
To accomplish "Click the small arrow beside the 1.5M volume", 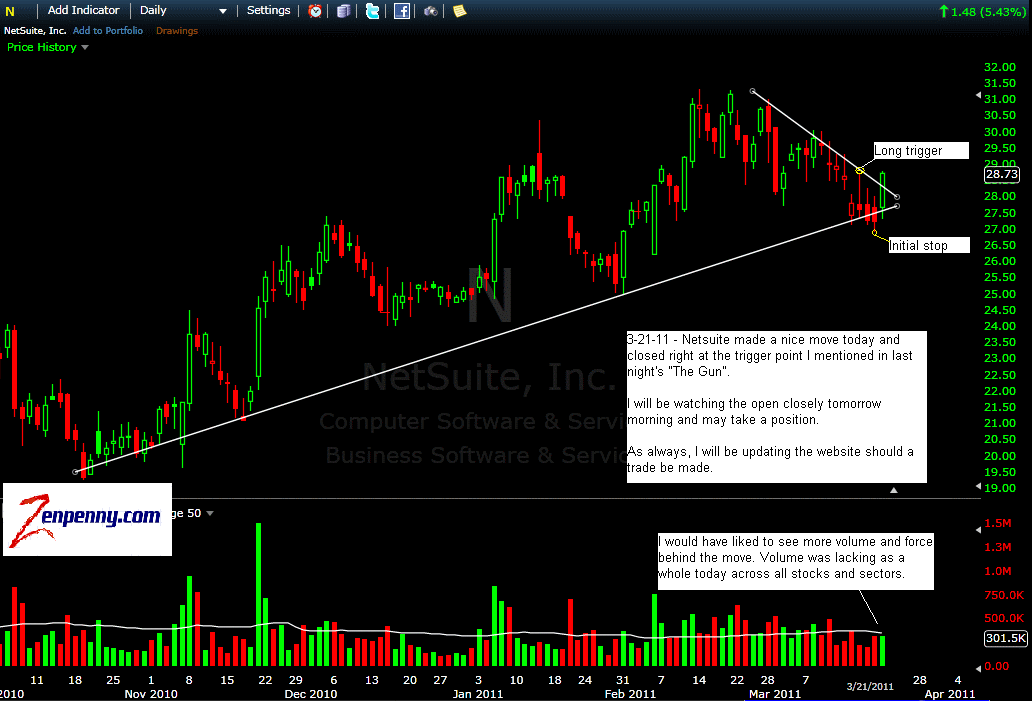I will [x=978, y=529].
